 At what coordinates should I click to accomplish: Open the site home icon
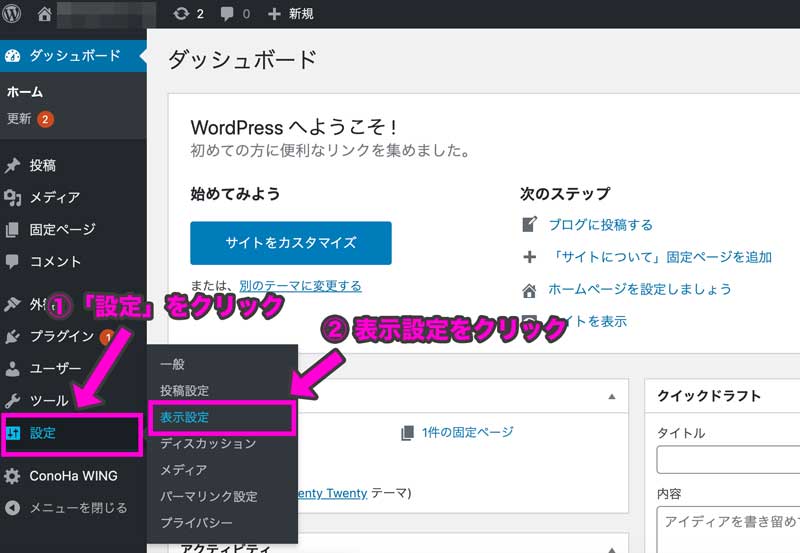click(45, 14)
